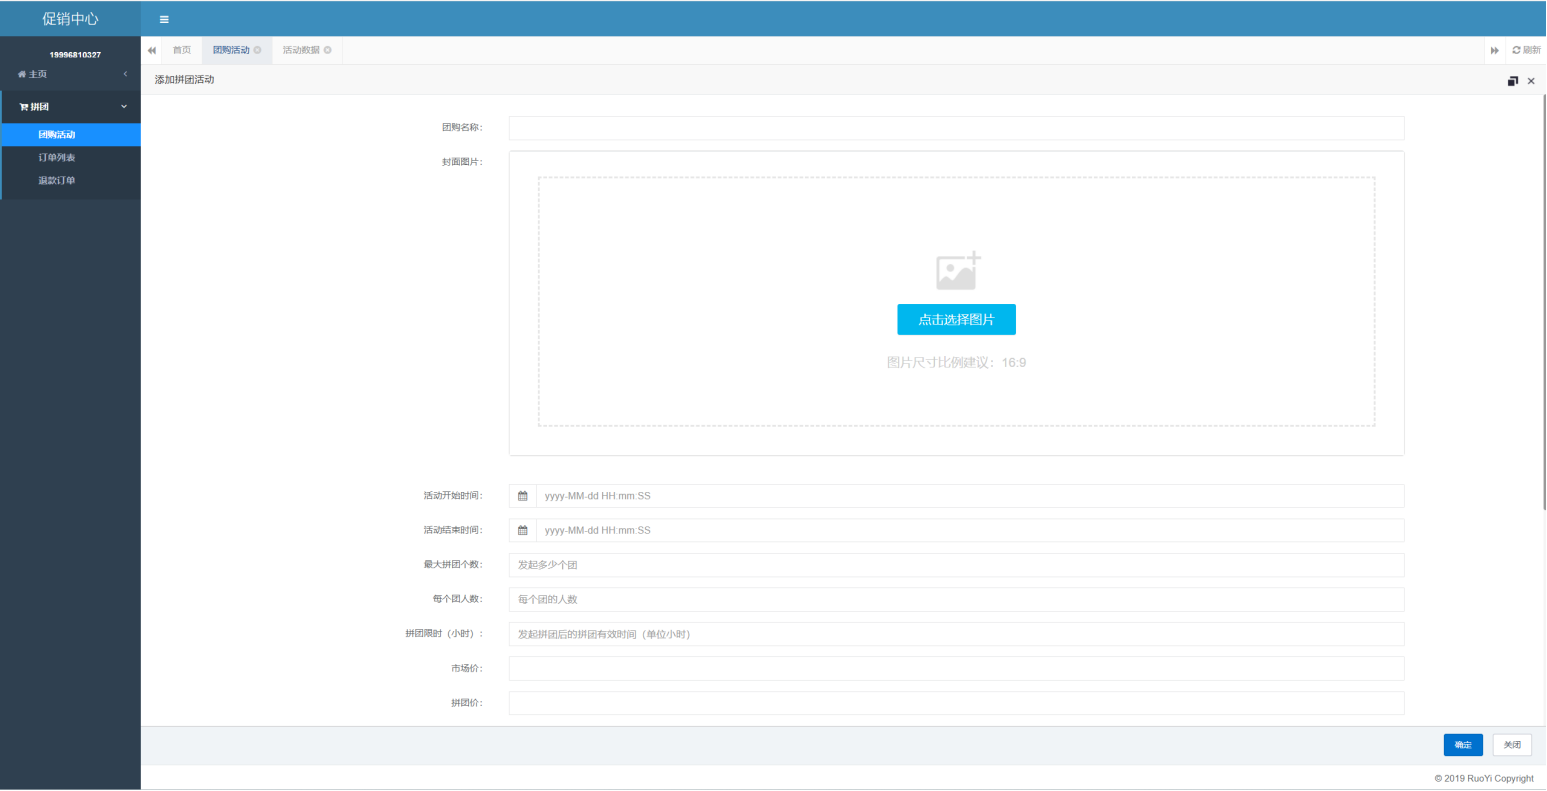This screenshot has height=791, width=1547.
Task: Click the image placeholder icon in upload area
Action: click(x=957, y=271)
